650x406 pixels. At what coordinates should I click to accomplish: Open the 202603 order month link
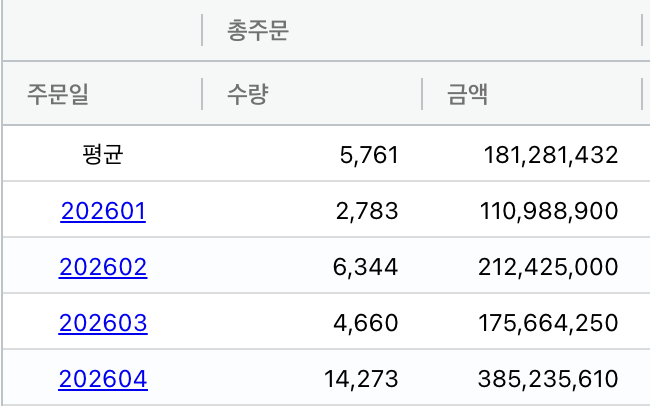click(x=103, y=323)
